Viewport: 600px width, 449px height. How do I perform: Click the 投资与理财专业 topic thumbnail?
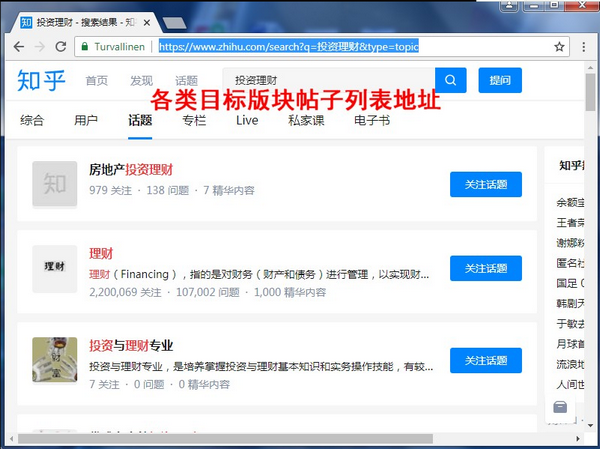[55, 360]
